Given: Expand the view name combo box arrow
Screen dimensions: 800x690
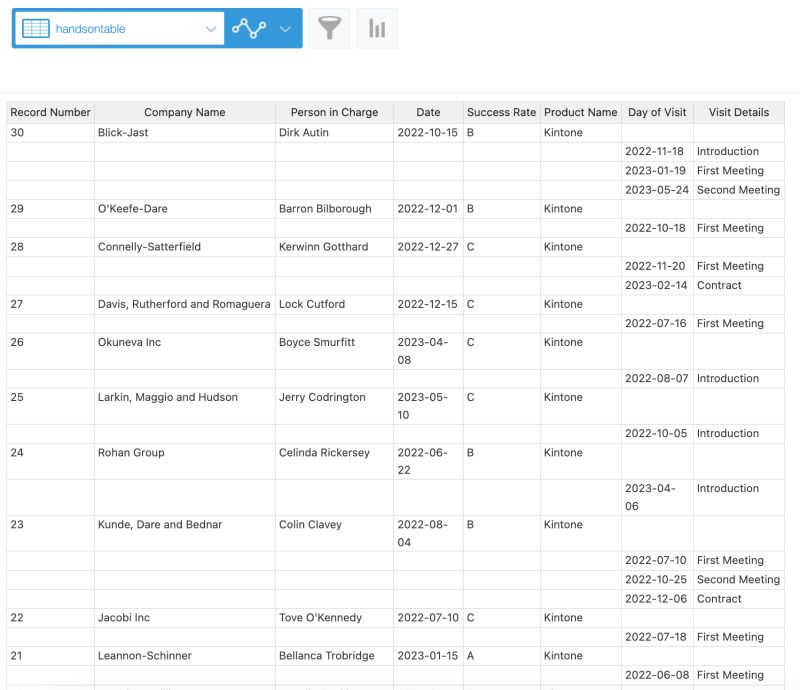Looking at the screenshot, I should tap(208, 28).
